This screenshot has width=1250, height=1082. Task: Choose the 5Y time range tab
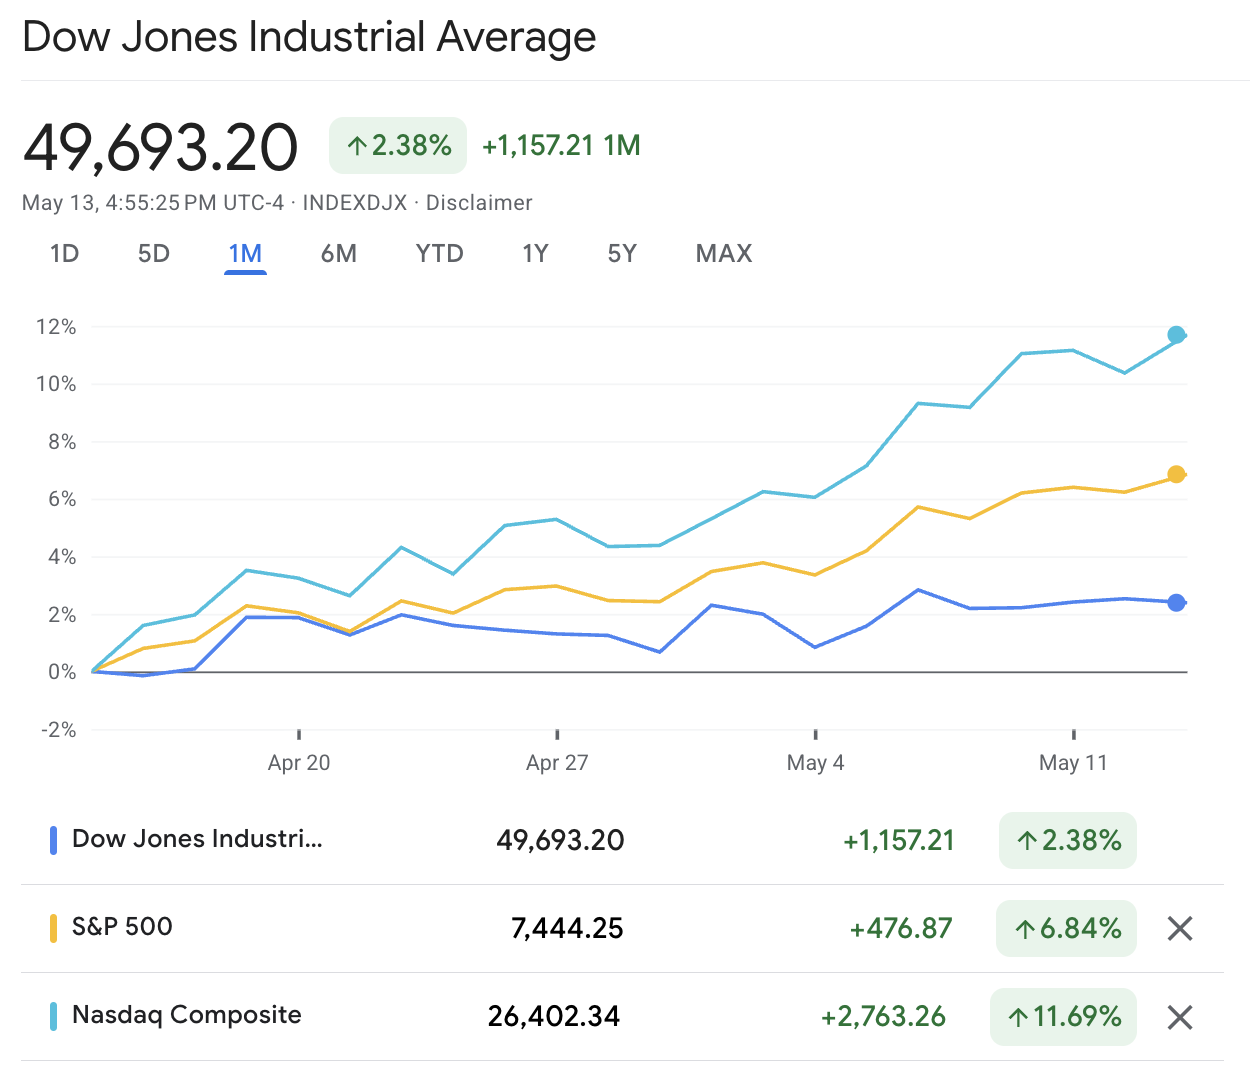[622, 253]
